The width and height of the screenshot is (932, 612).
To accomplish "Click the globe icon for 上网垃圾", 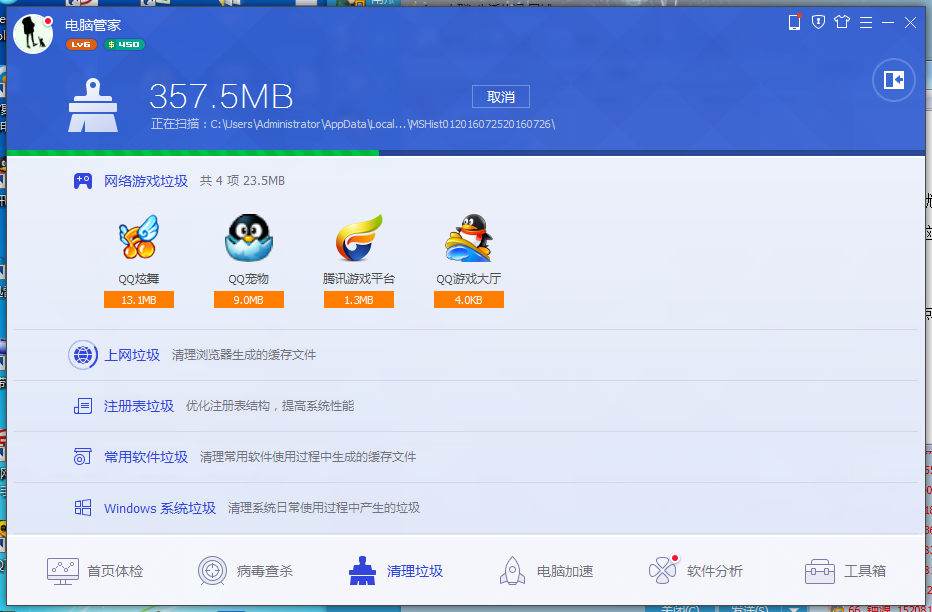I will pyautogui.click(x=83, y=355).
